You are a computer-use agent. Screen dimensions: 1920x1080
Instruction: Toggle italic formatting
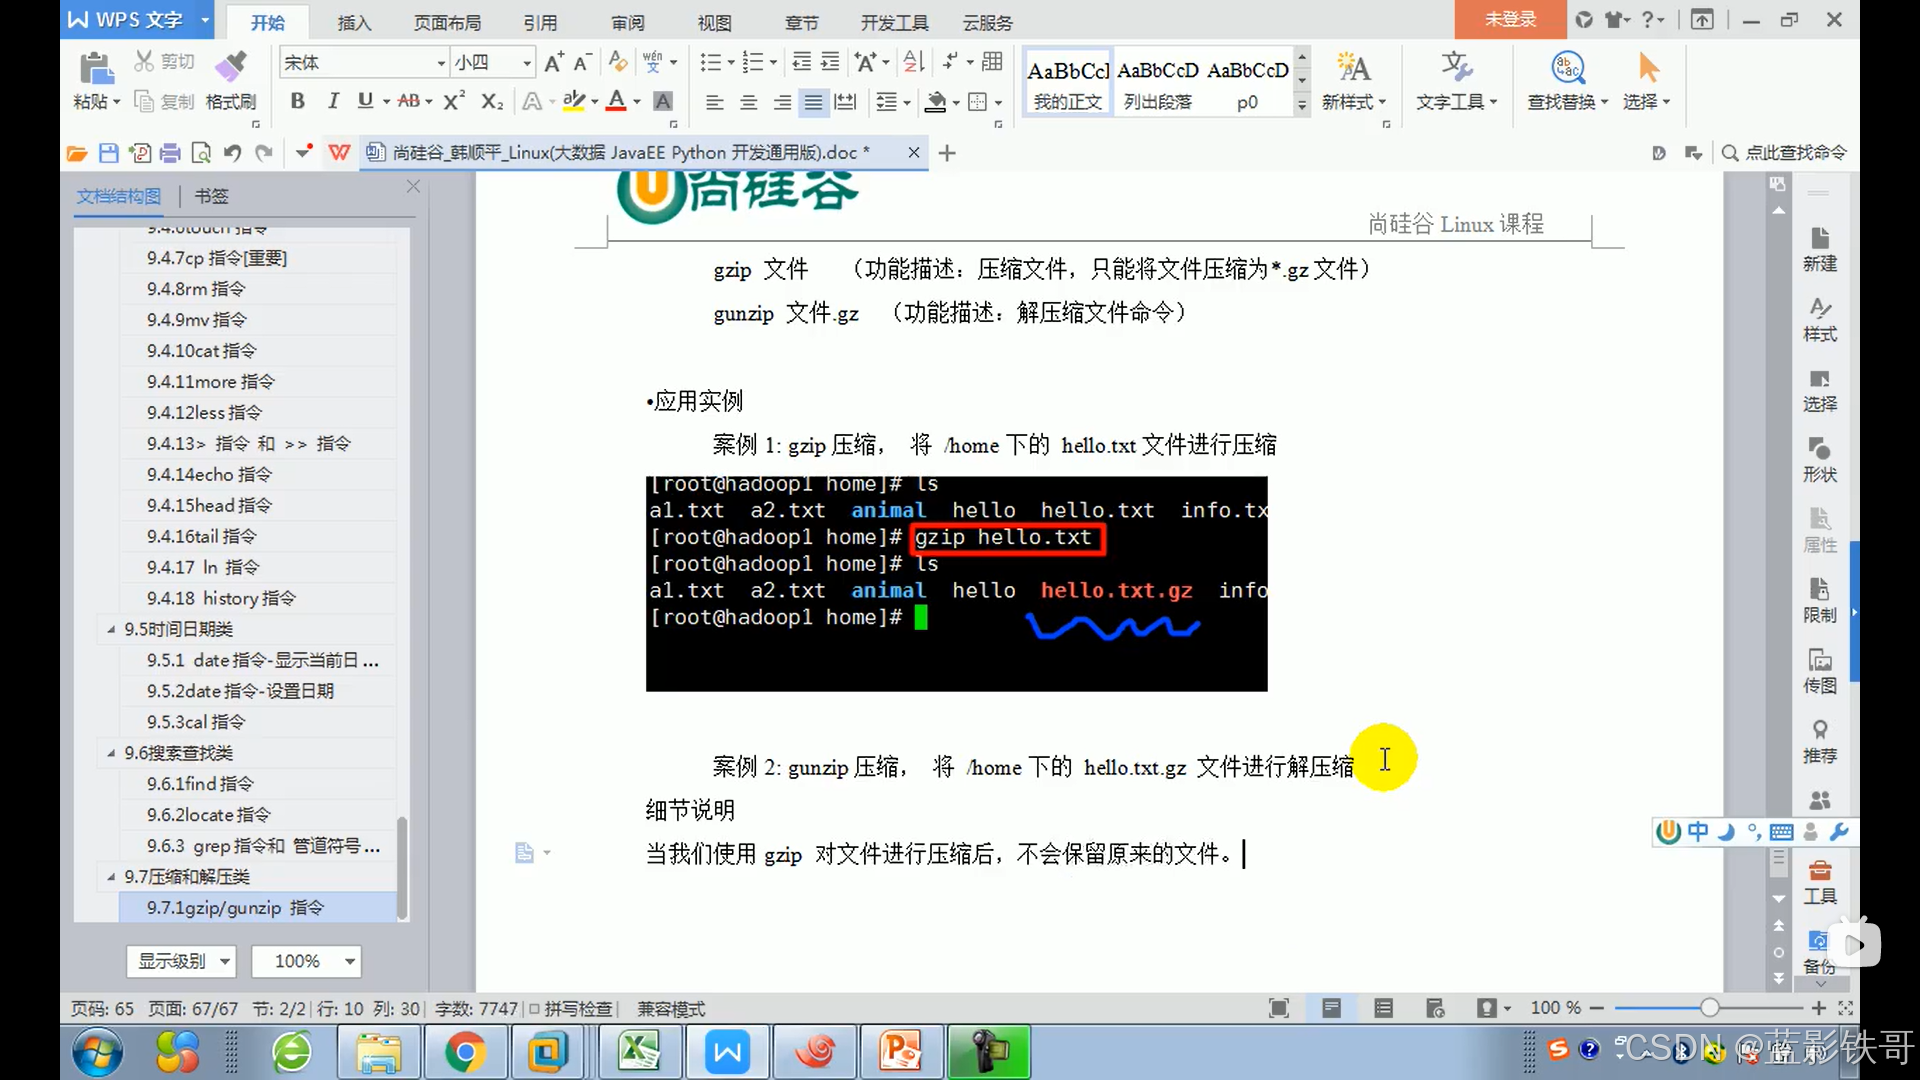point(333,101)
